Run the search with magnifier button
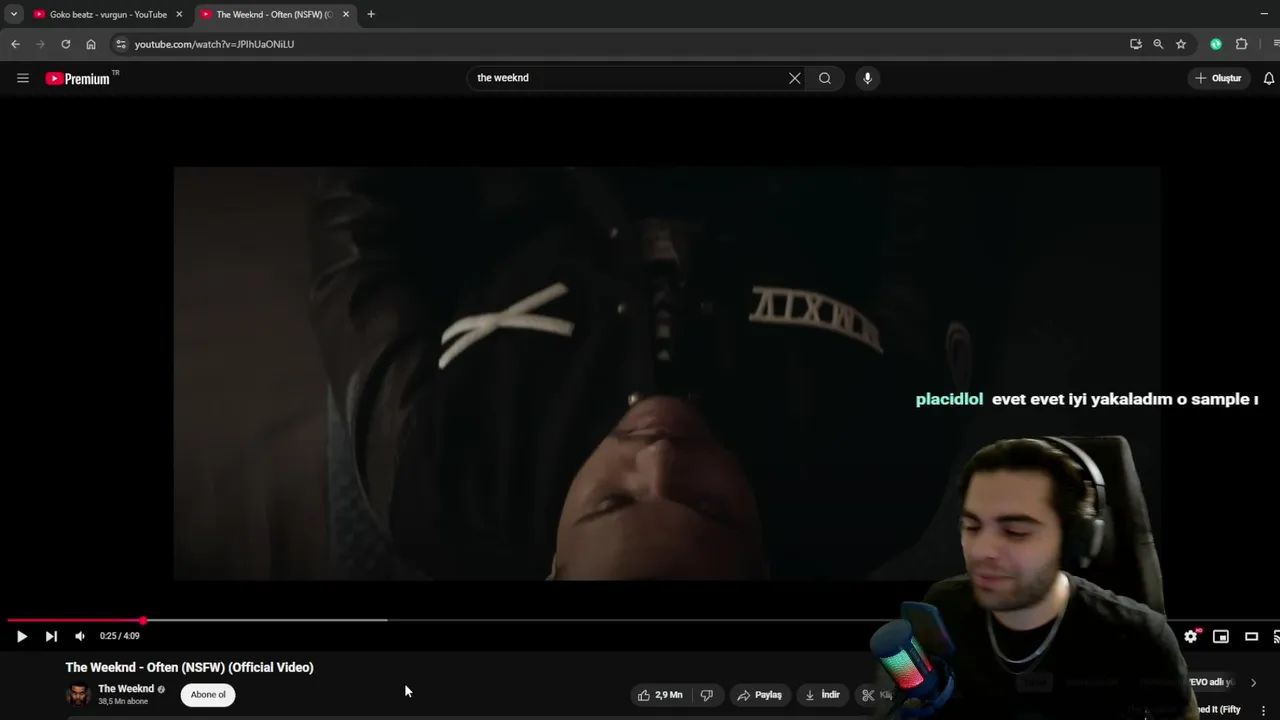Viewport: 1280px width, 720px height. coord(825,78)
